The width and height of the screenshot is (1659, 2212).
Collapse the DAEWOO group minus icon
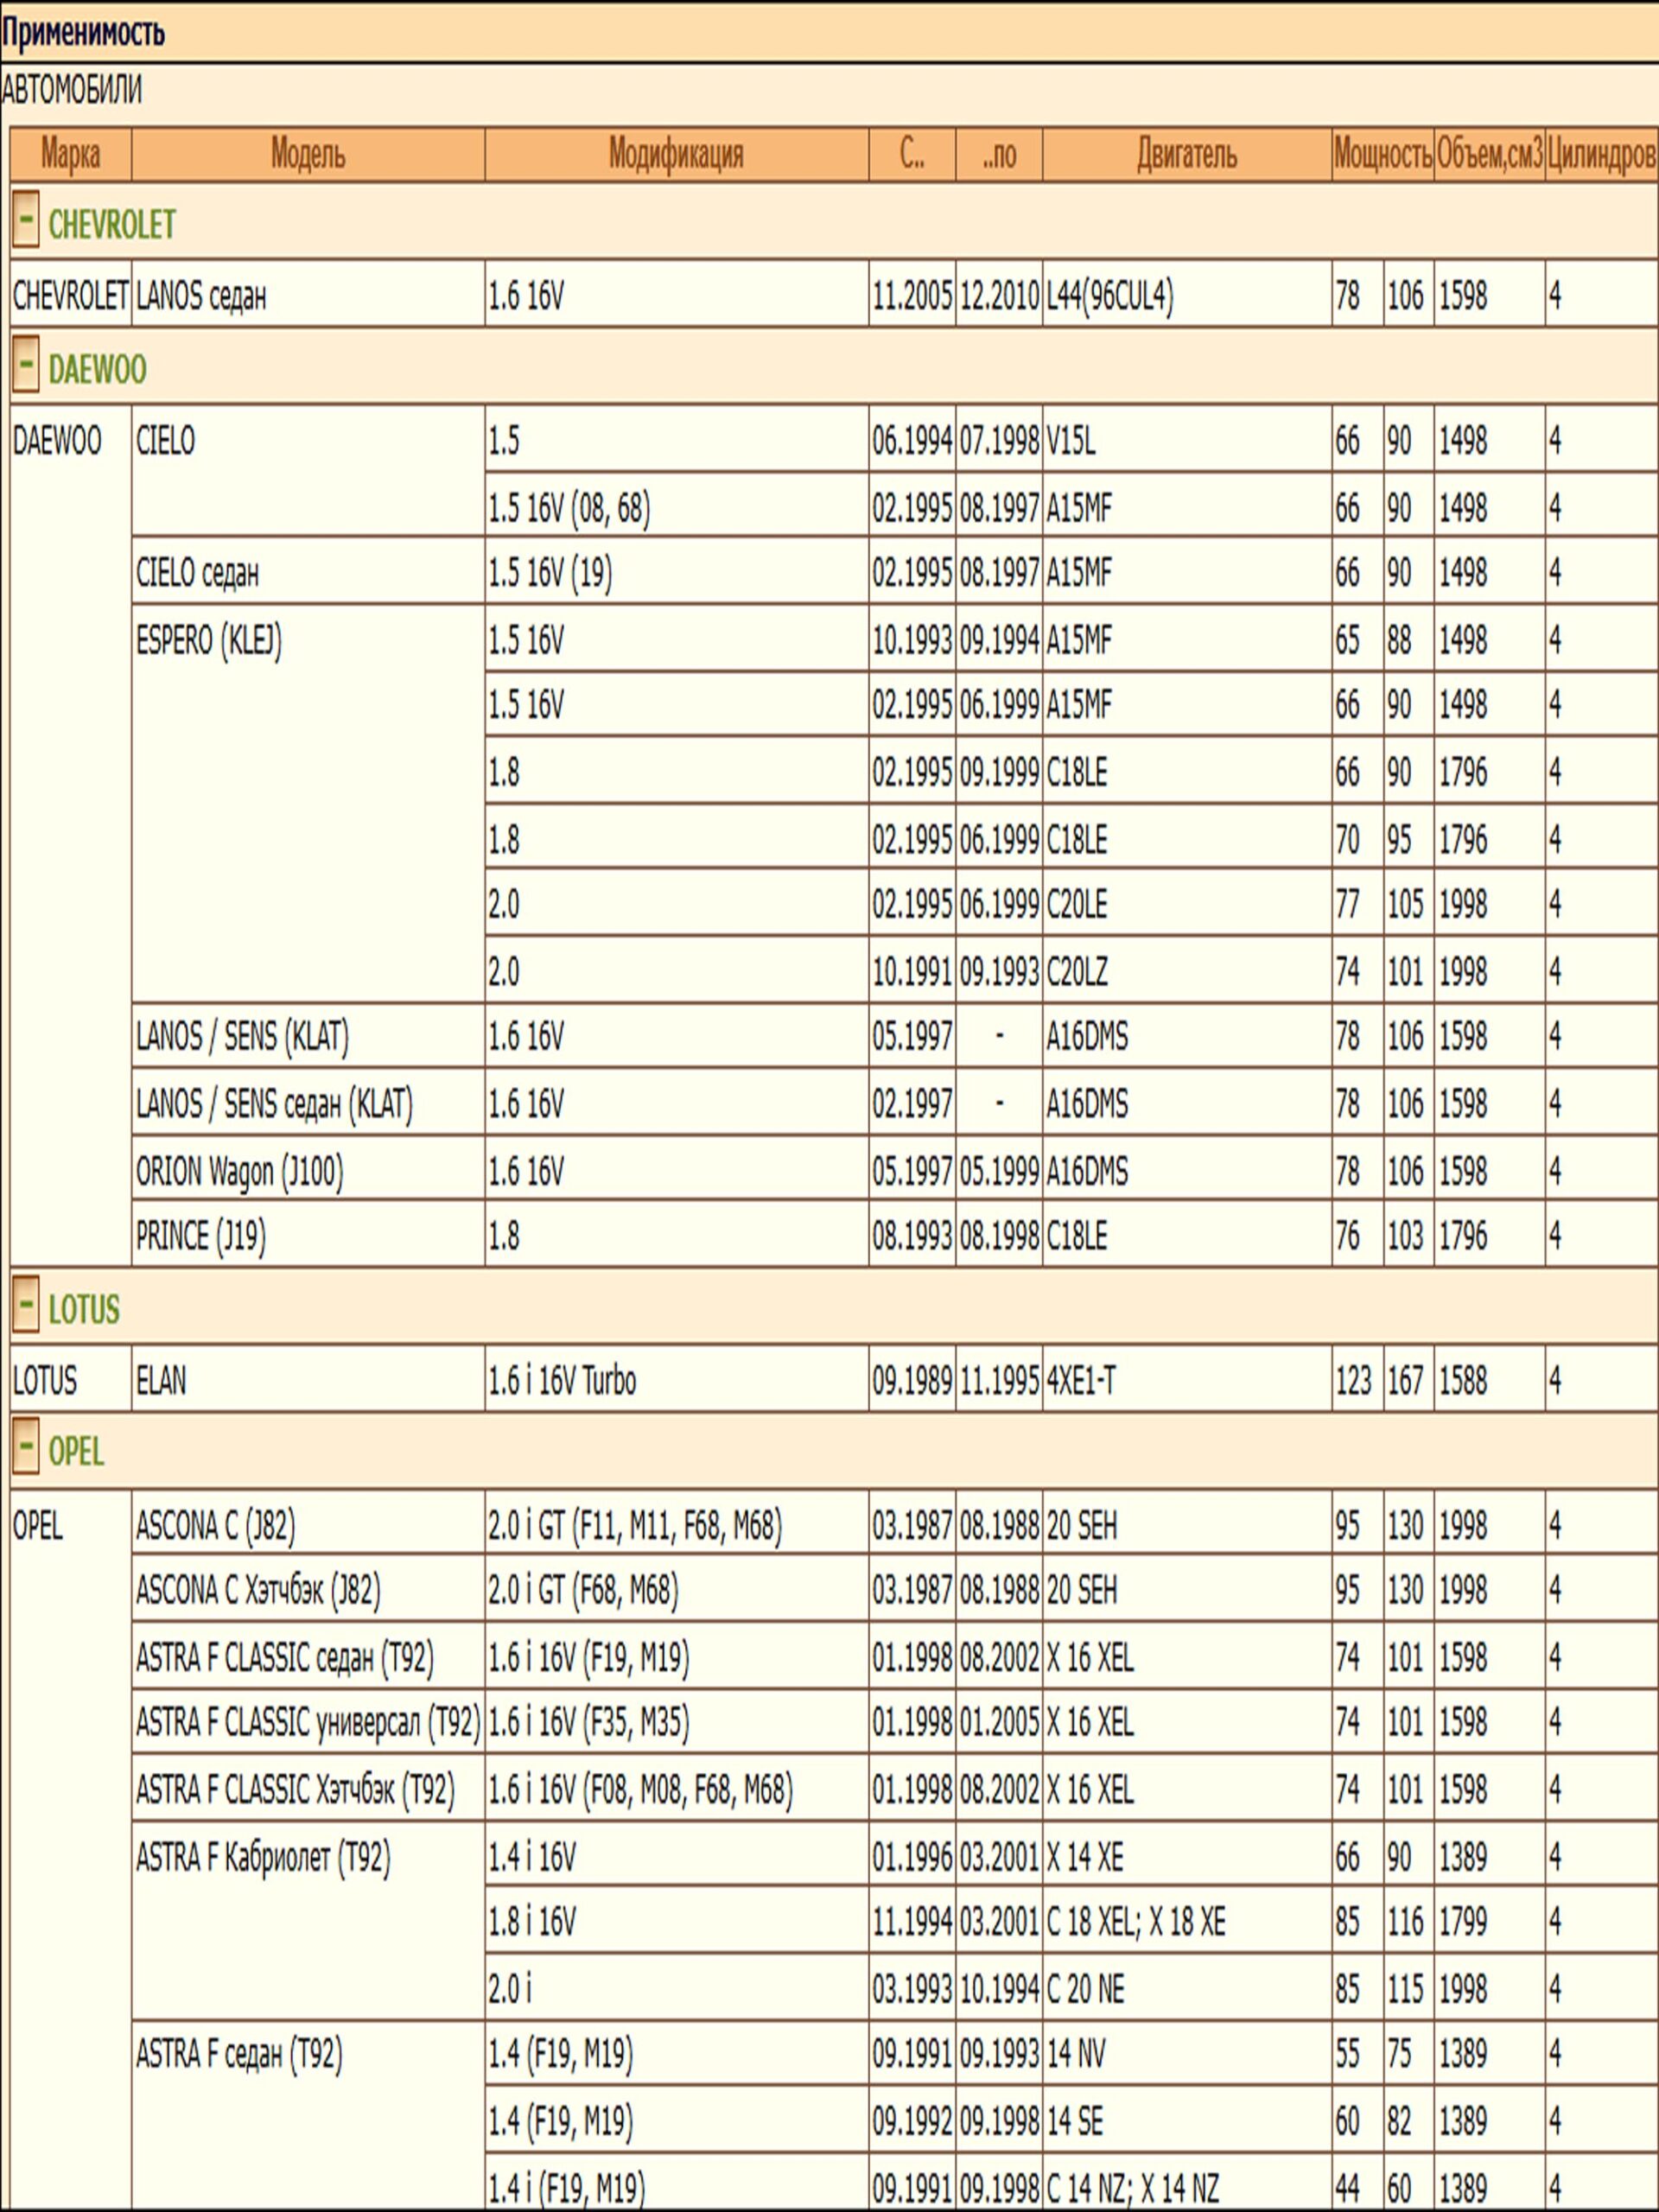click(26, 364)
